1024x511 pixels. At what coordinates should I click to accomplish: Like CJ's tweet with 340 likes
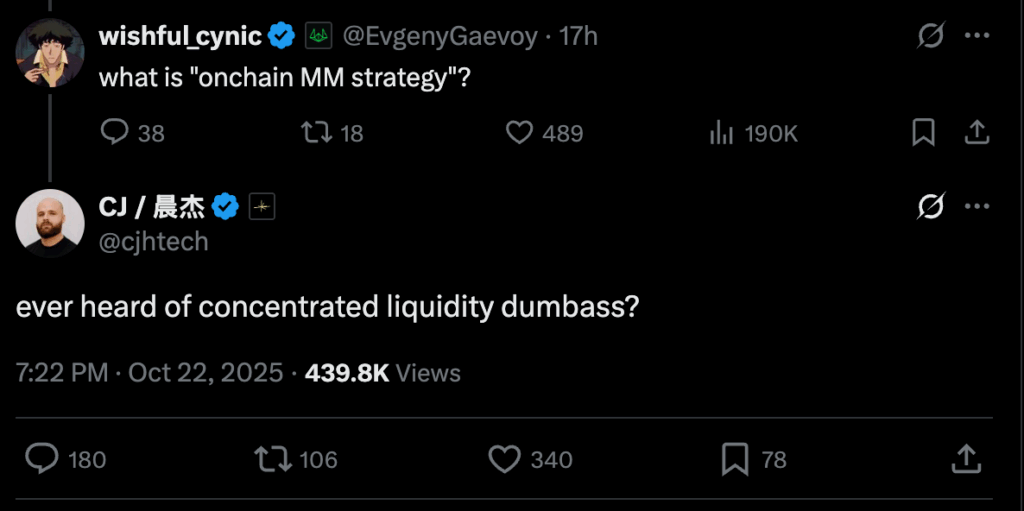(505, 459)
